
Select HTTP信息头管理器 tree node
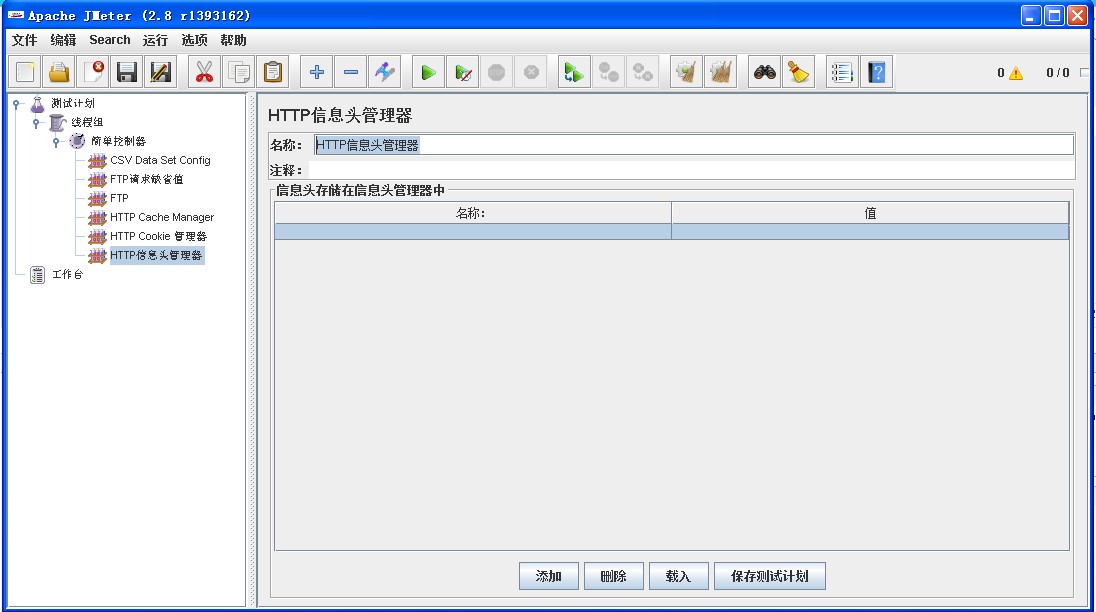[x=157, y=255]
